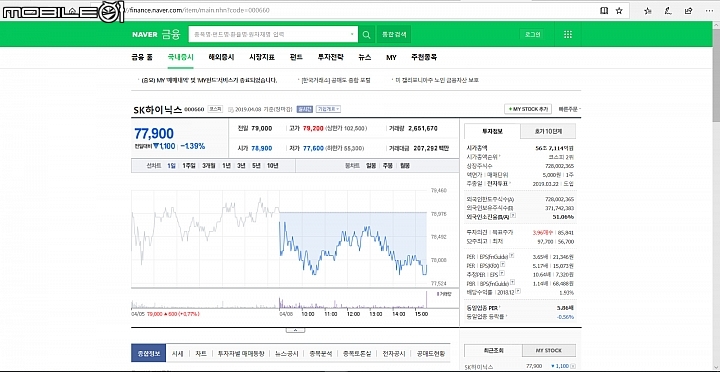Click the PER EPS(FnGuide) help icon
This screenshot has width=720, height=372.
coord(512,256)
